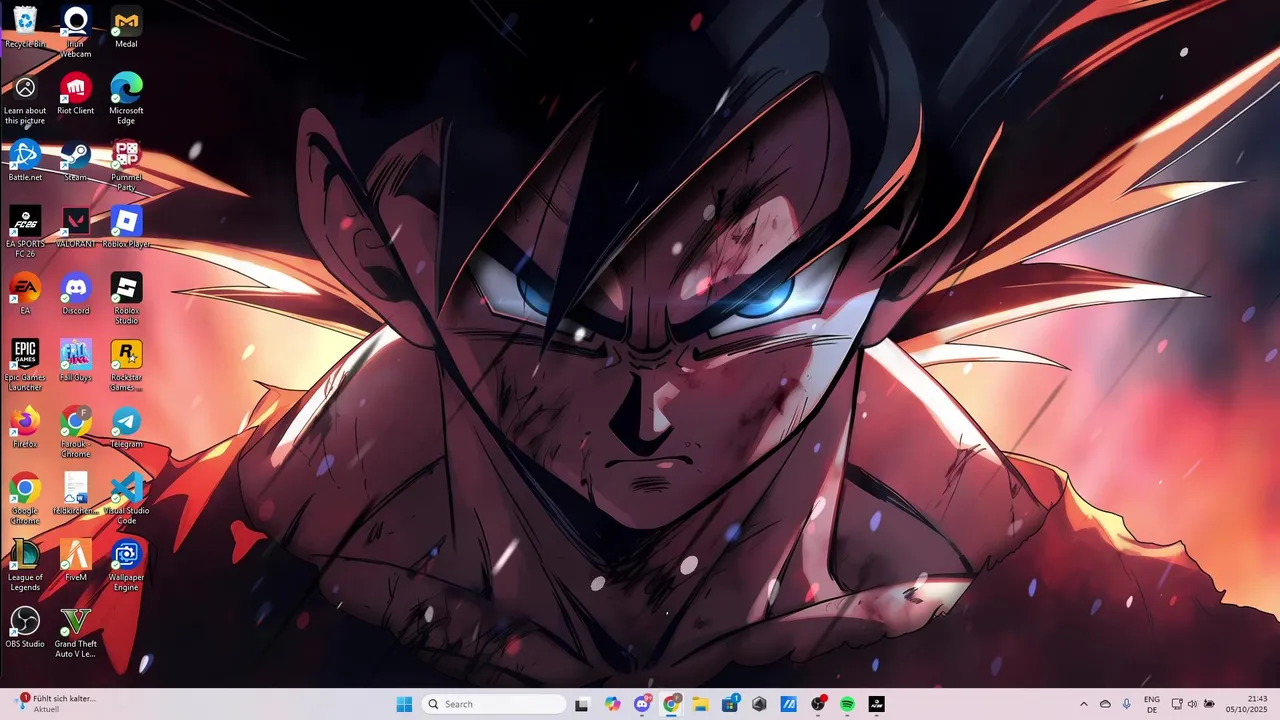Select the Epic Games Launcher icon

pyautogui.click(x=25, y=365)
